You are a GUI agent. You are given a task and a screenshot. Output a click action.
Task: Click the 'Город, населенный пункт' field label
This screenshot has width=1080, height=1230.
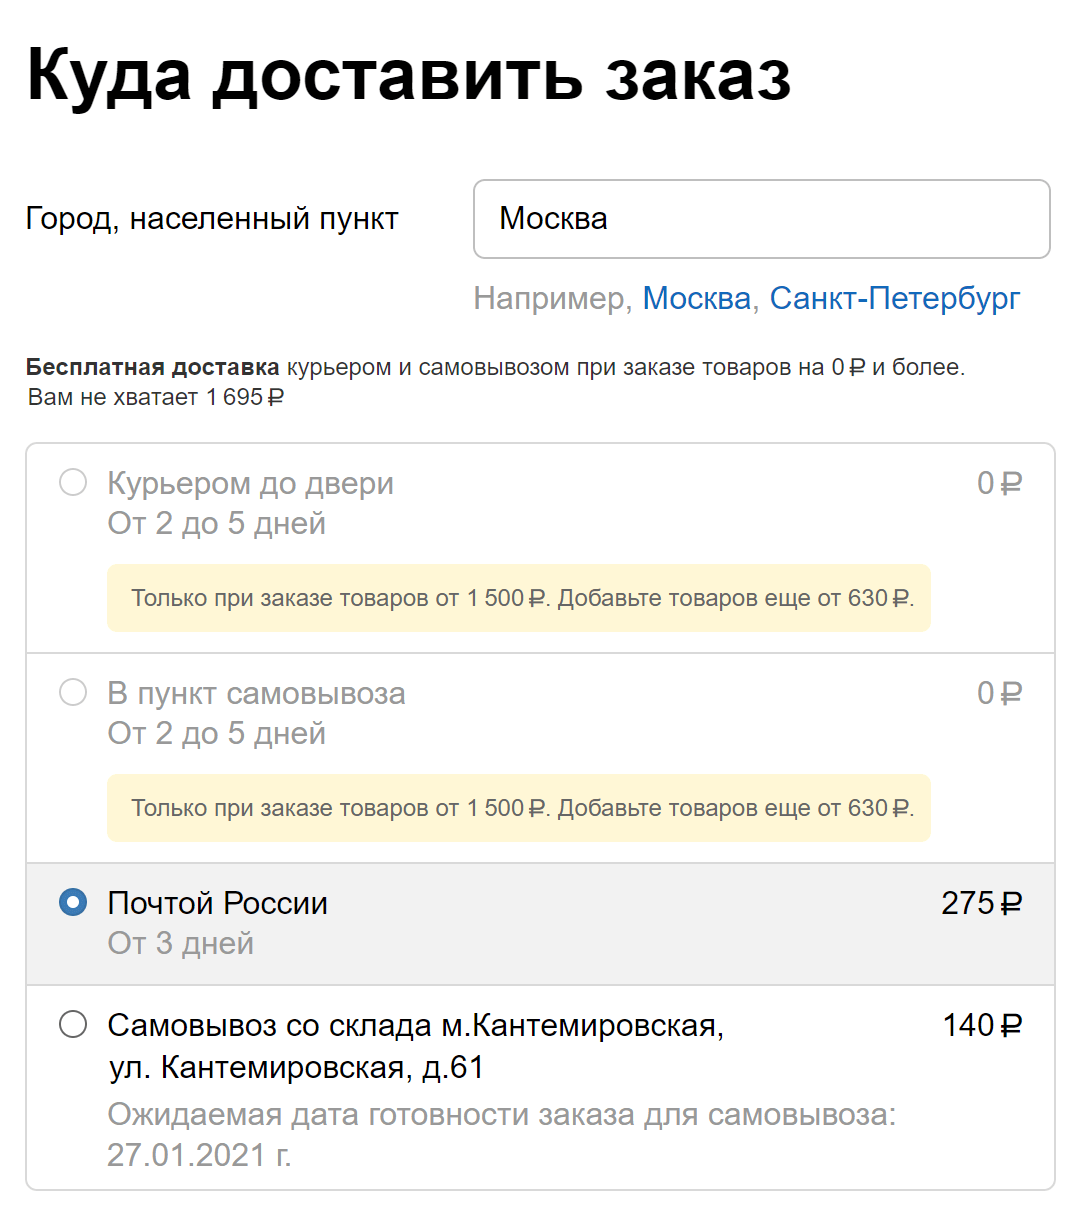[x=212, y=219]
